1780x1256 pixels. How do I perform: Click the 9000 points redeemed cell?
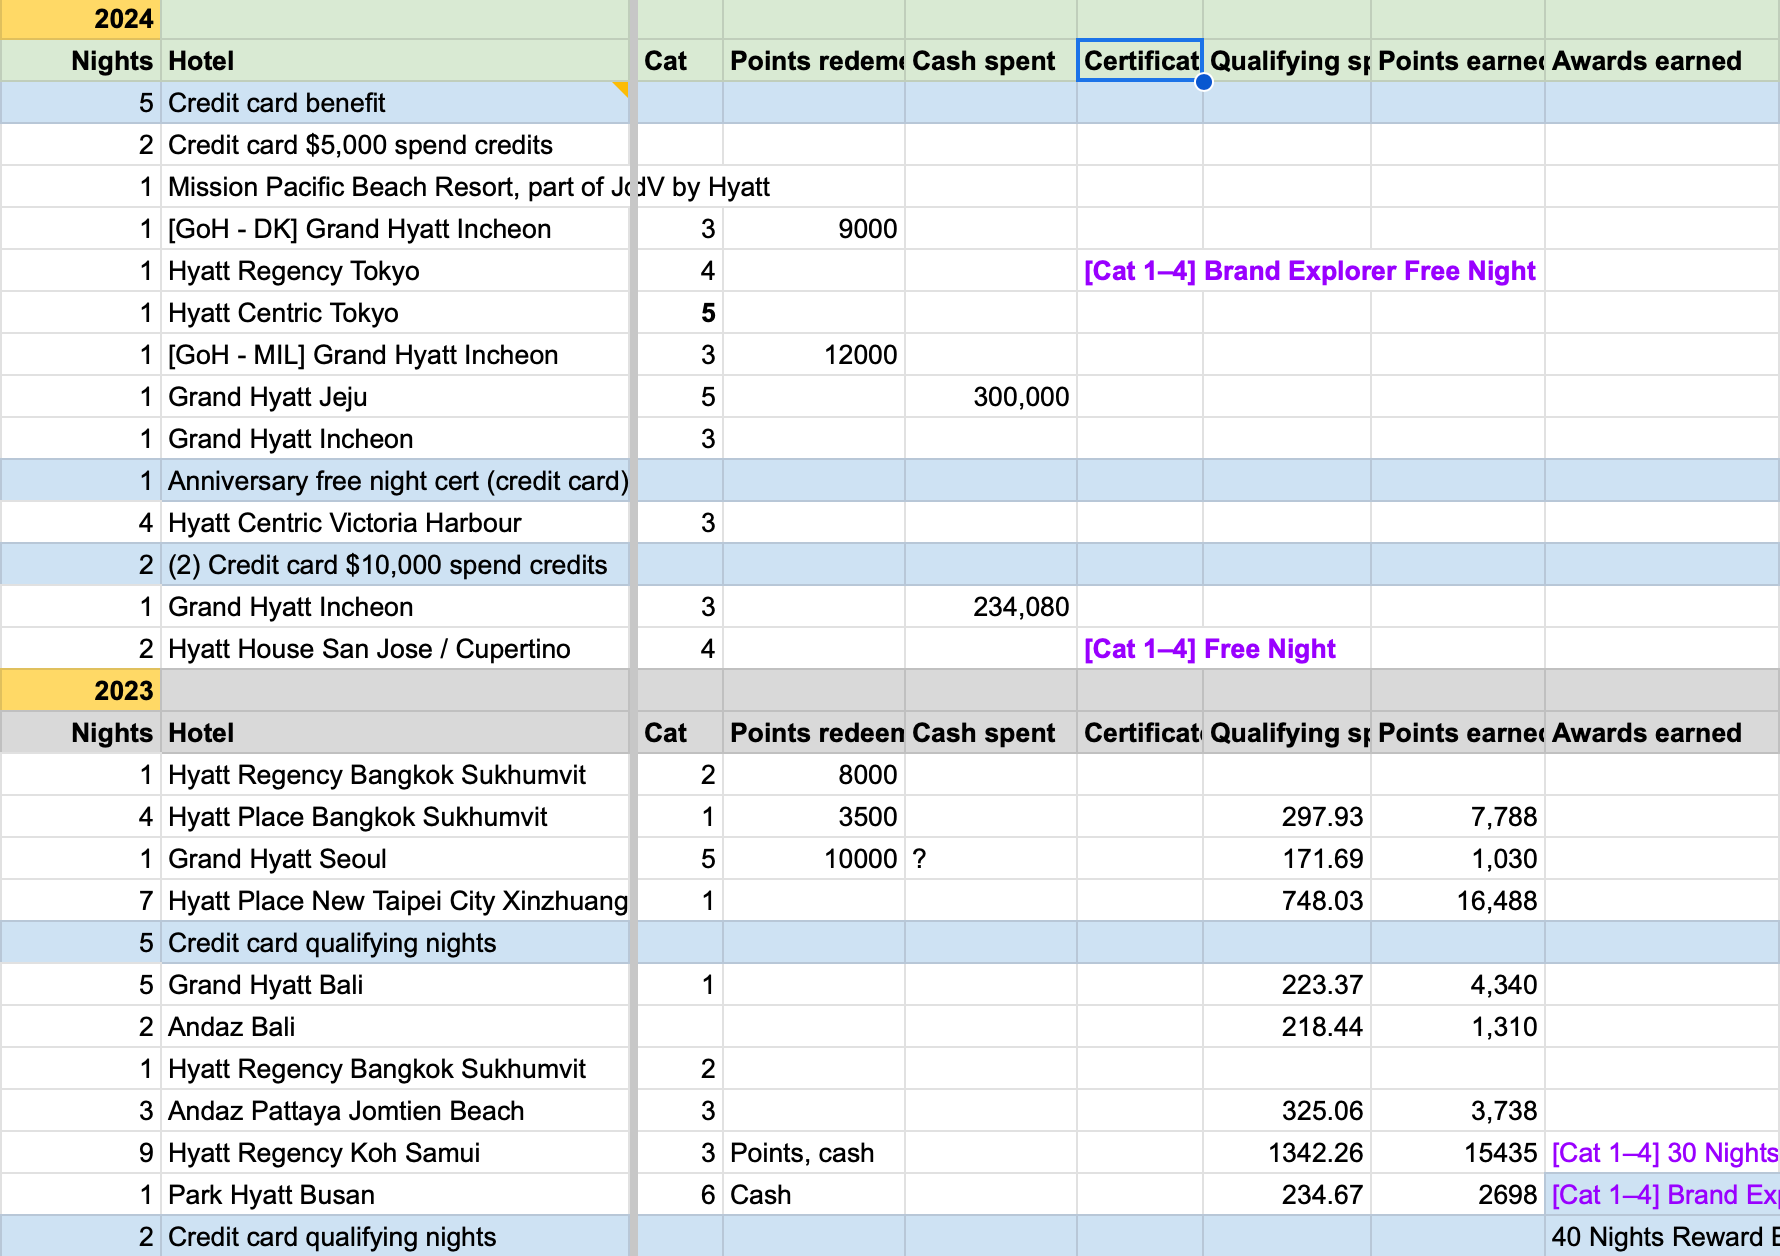coord(814,229)
